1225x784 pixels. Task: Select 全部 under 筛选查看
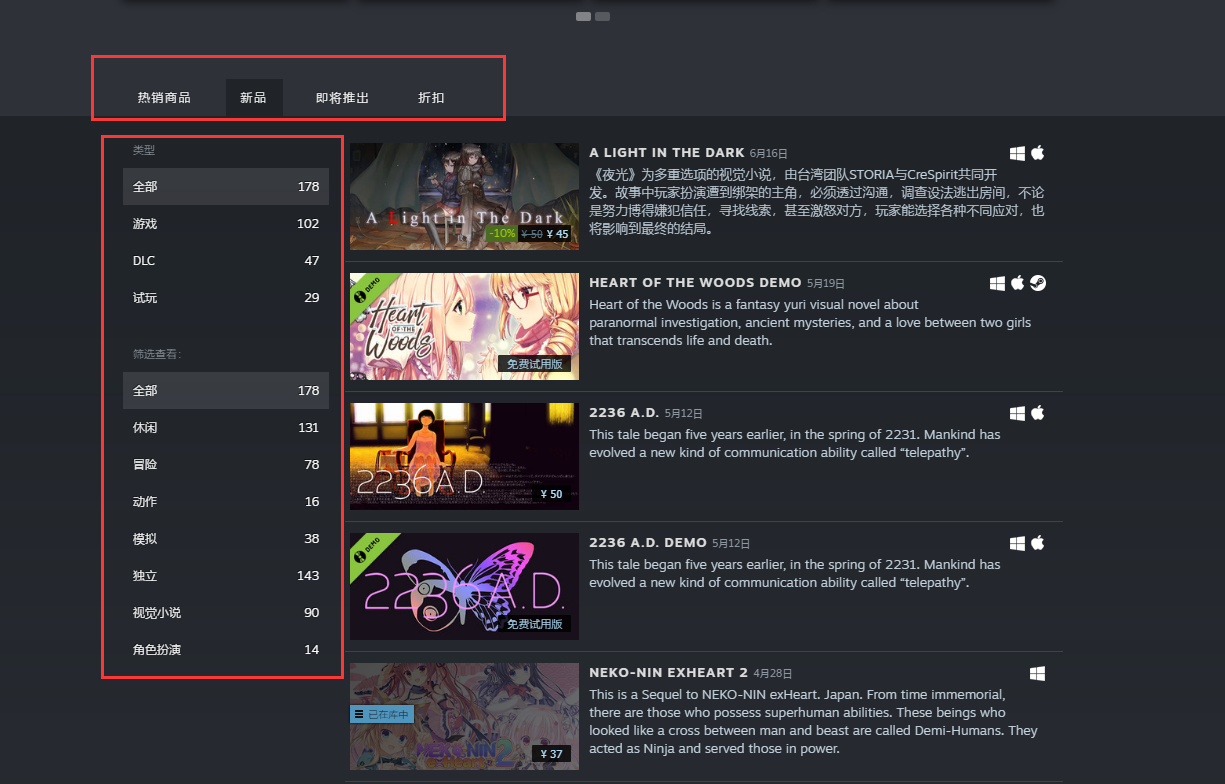click(226, 391)
